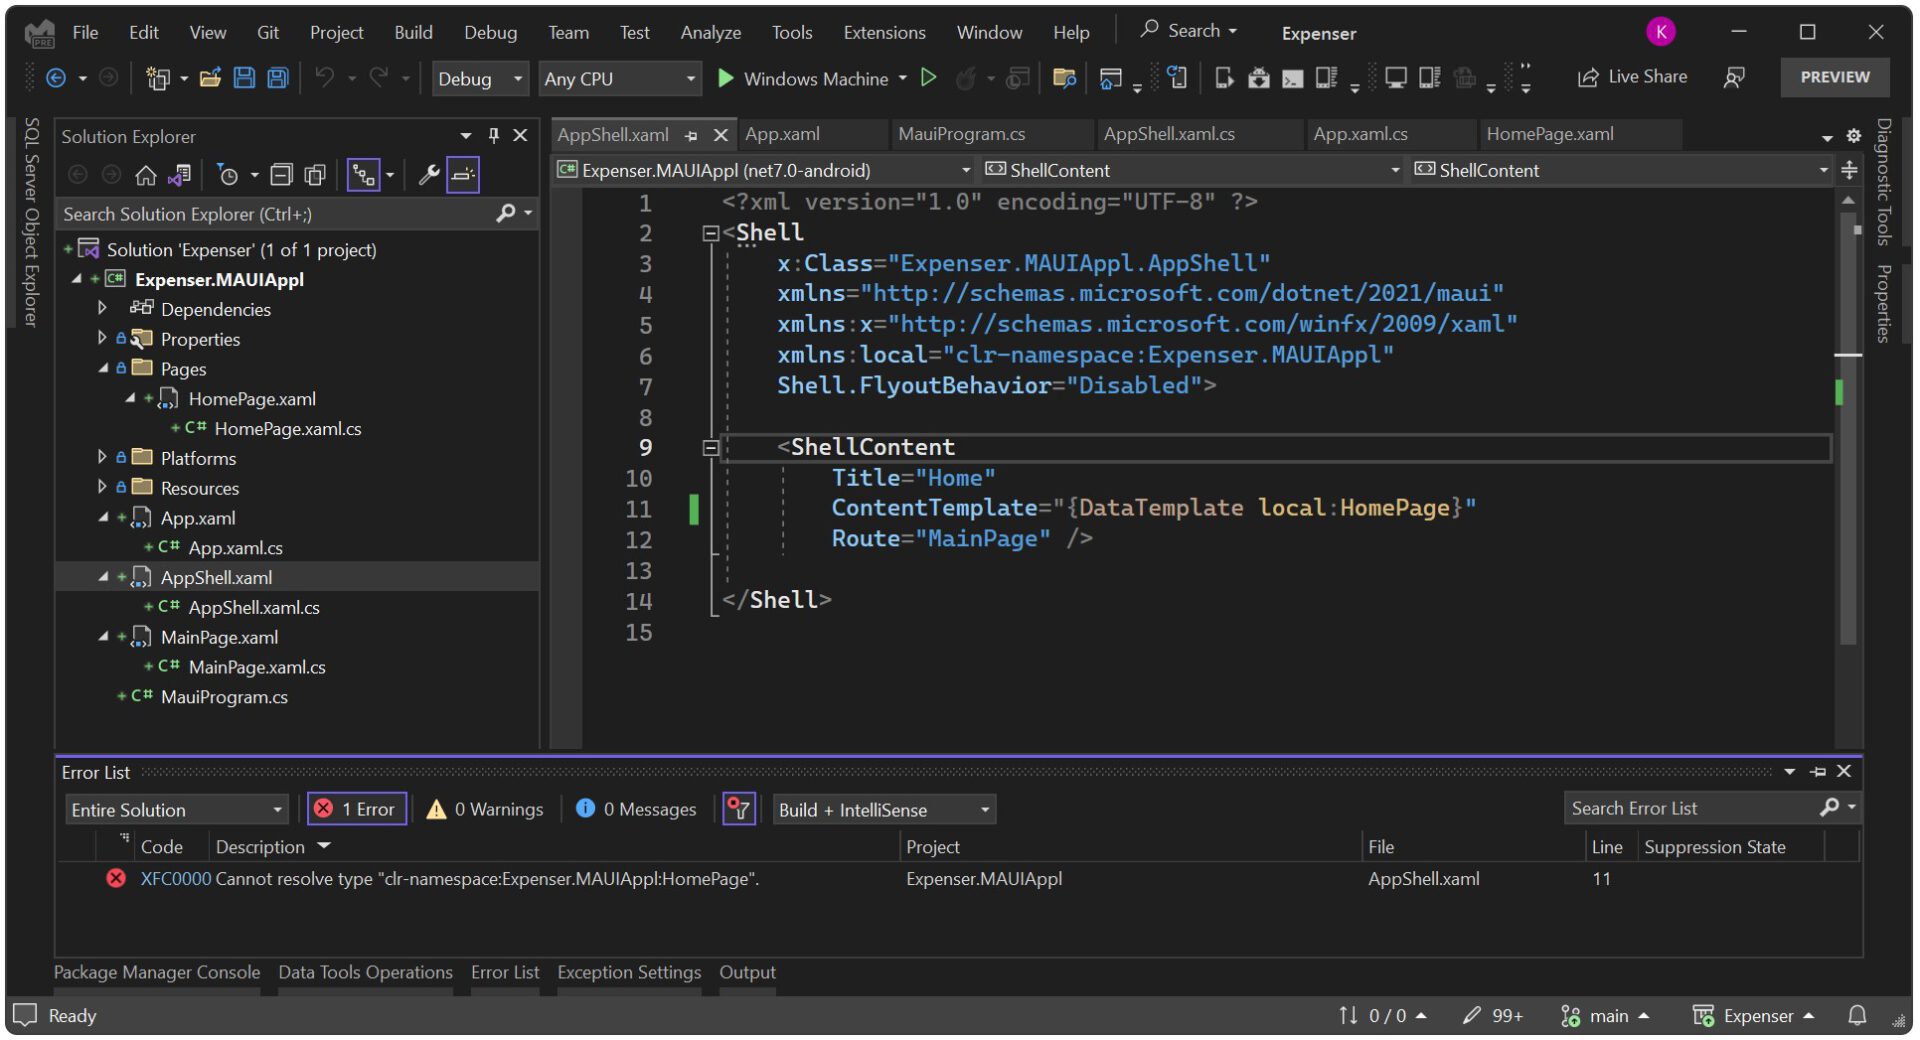
Task: Toggle the 0 Messages filter
Action: [636, 809]
